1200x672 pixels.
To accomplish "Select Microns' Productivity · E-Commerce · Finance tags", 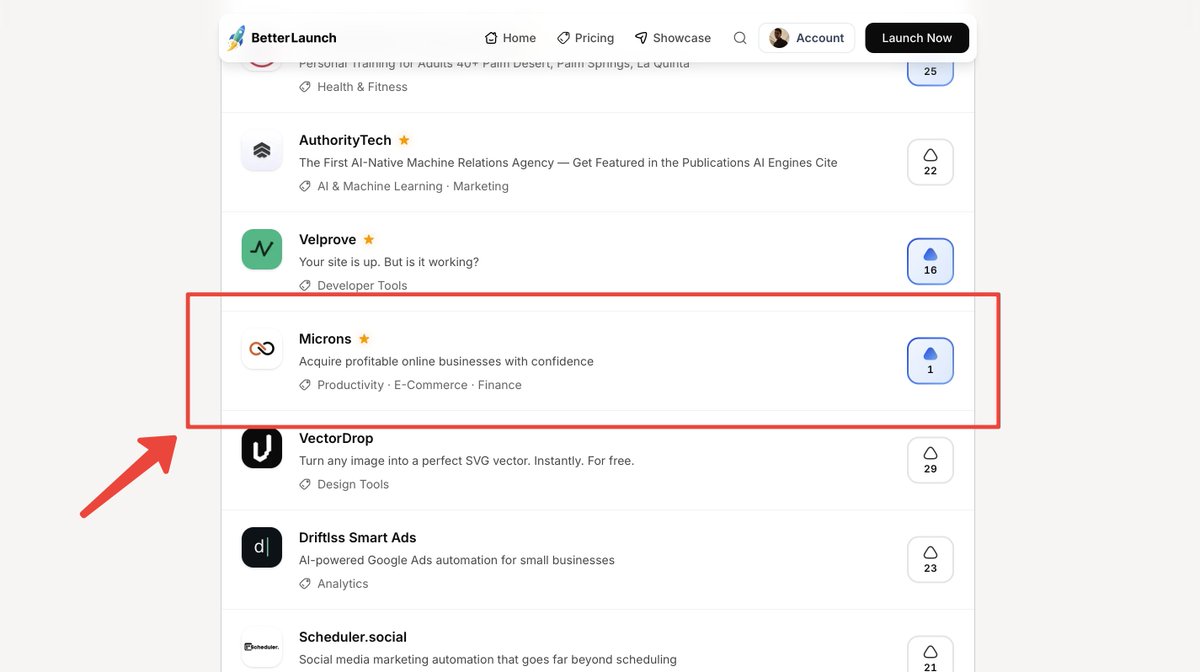I will [419, 385].
